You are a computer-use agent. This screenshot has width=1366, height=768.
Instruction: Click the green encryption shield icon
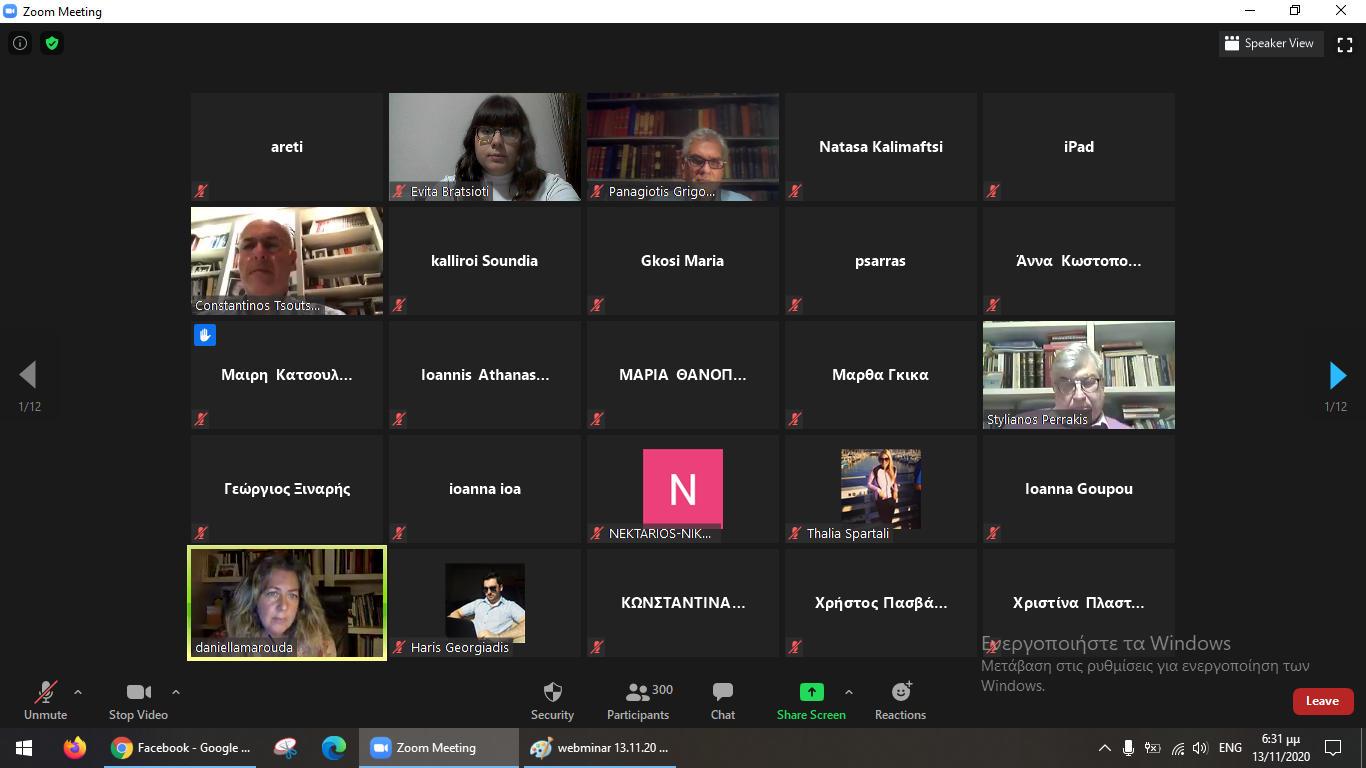[x=51, y=43]
